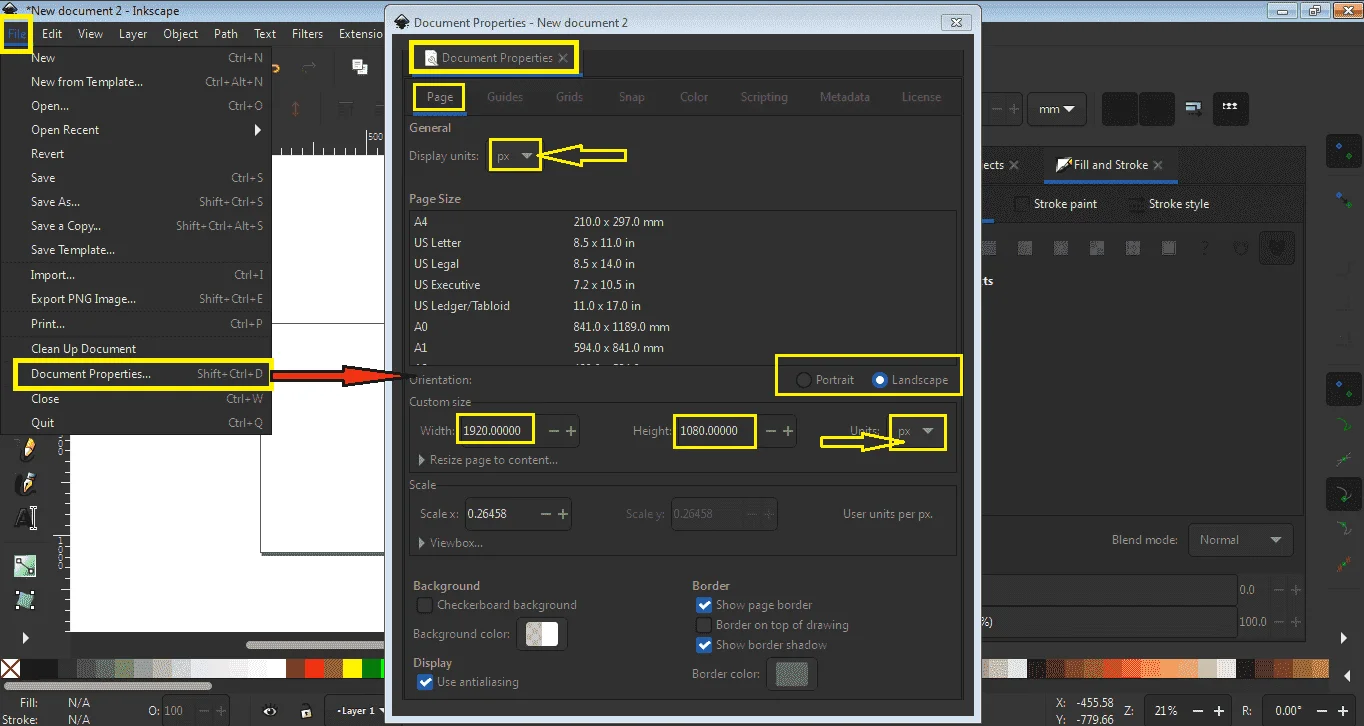Toggle Use antialiasing checkbox

tap(425, 682)
